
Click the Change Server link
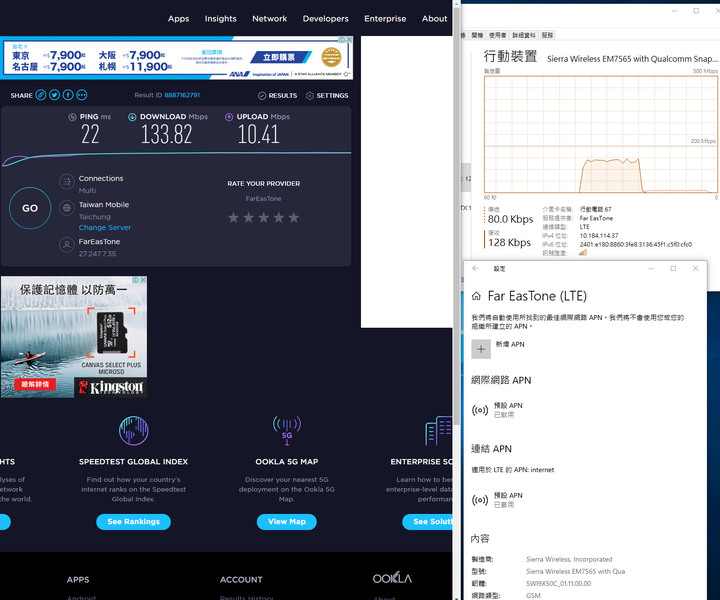point(105,227)
